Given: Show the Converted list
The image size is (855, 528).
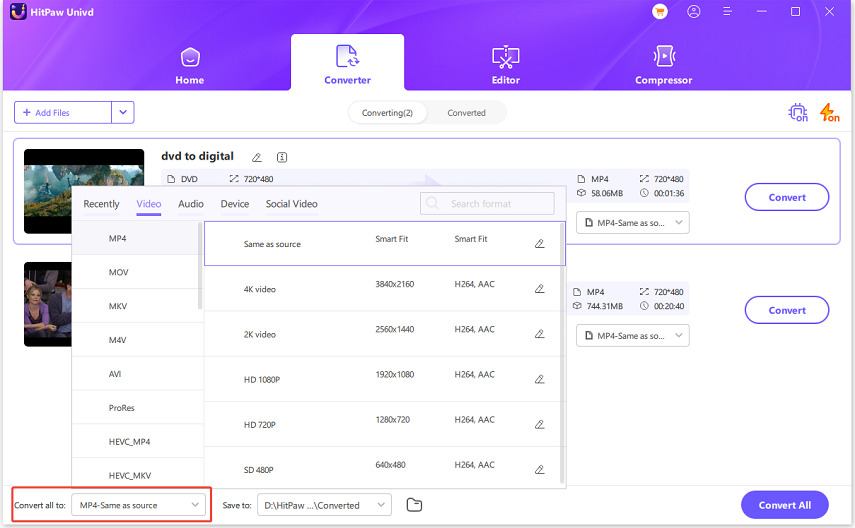Looking at the screenshot, I should click(466, 113).
